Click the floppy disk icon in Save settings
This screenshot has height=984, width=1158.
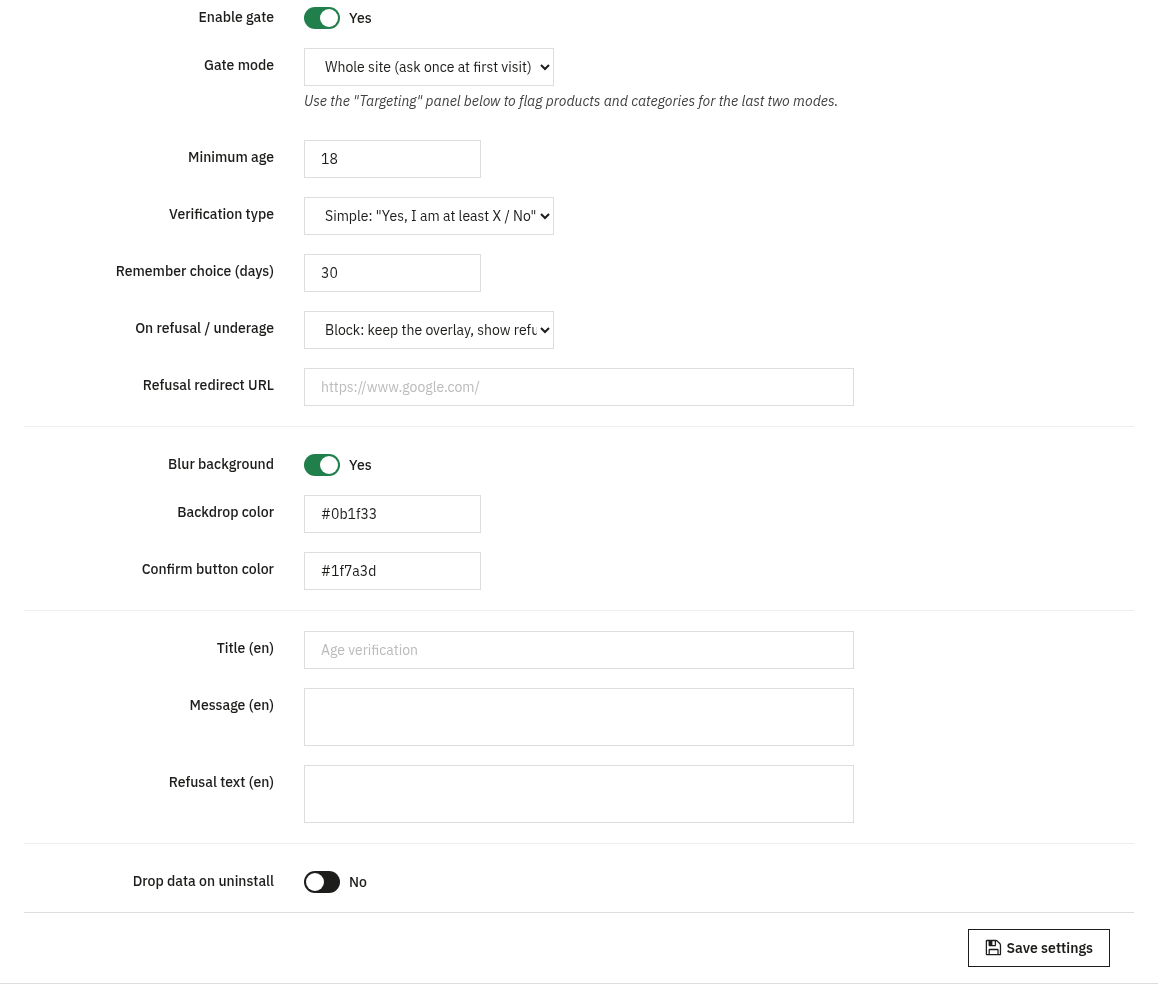(x=993, y=948)
